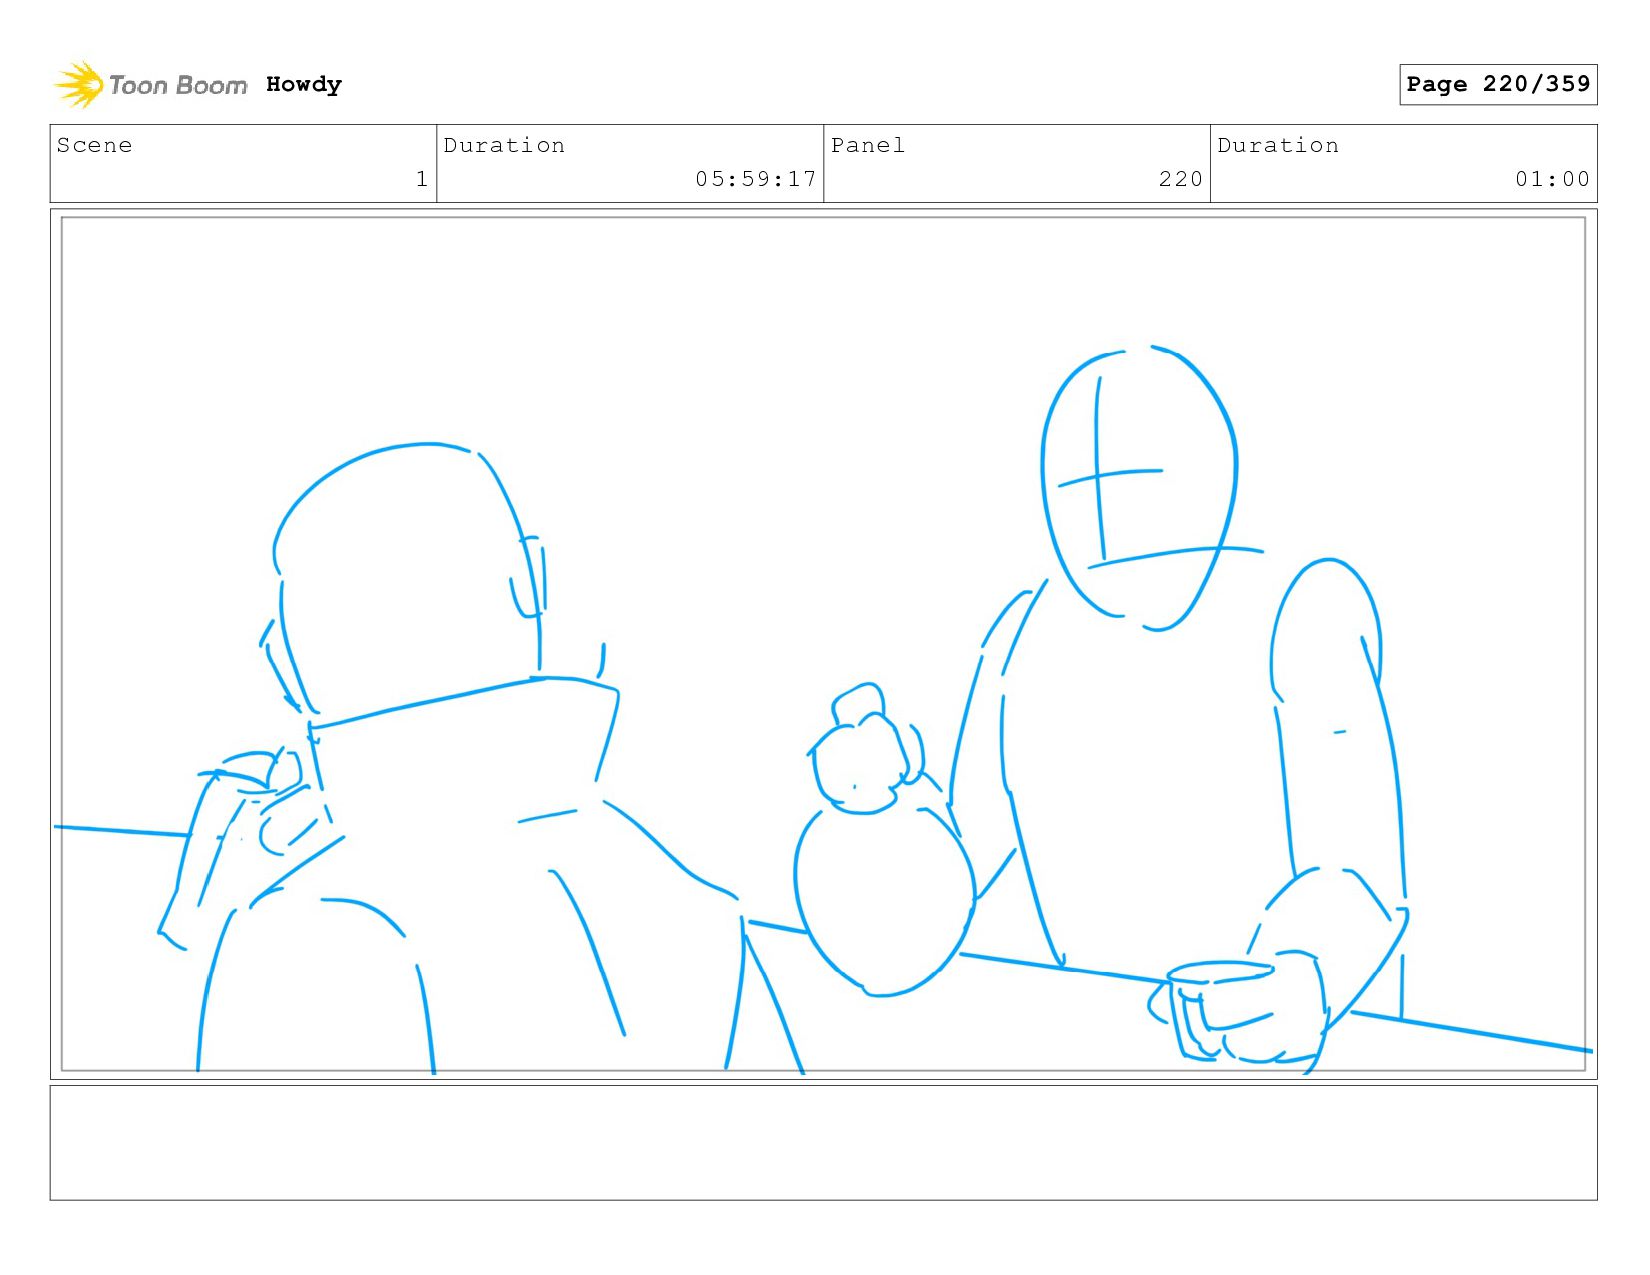The image size is (1650, 1275).
Task: Click the empty notes box below the panel
Action: coord(823,1143)
